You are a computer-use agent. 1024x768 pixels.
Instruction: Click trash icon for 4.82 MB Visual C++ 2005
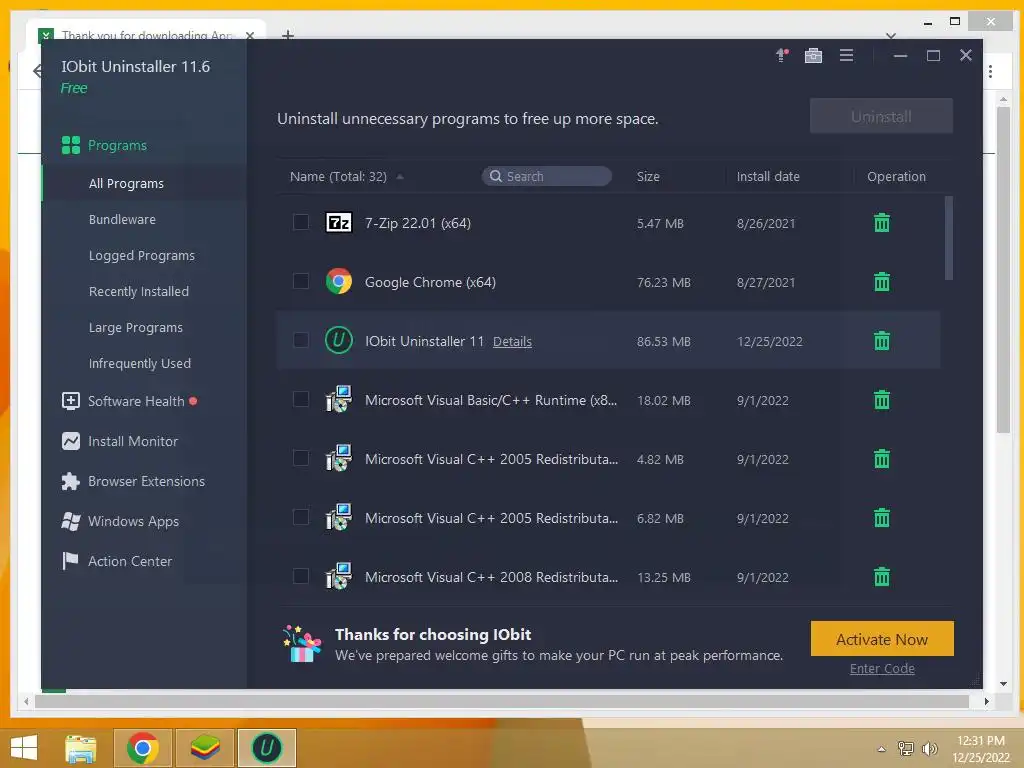pyautogui.click(x=882, y=458)
